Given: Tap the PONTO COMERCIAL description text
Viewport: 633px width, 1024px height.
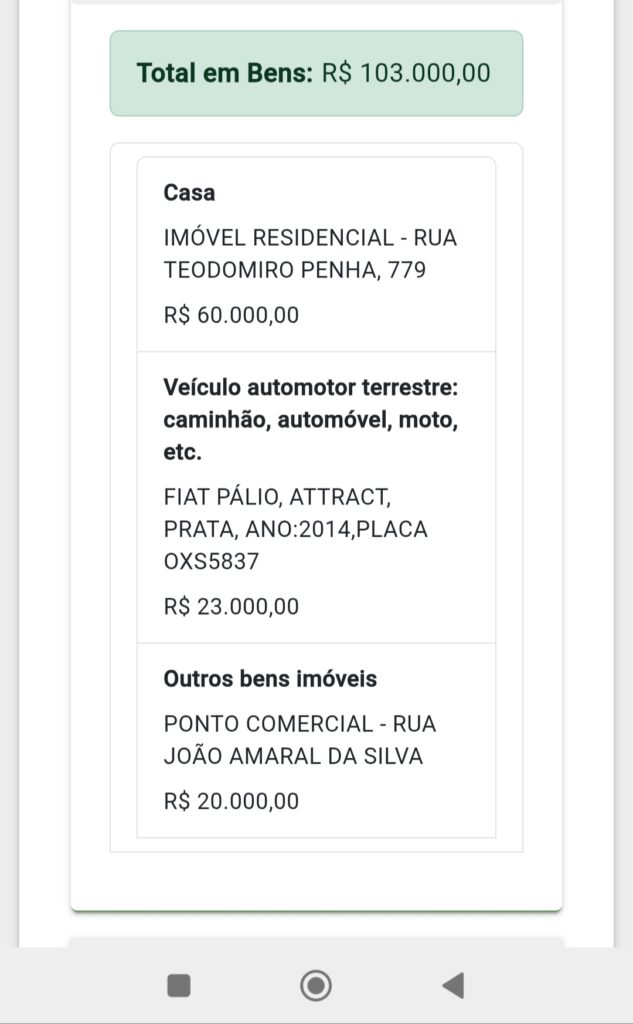Looking at the screenshot, I should (x=300, y=724).
